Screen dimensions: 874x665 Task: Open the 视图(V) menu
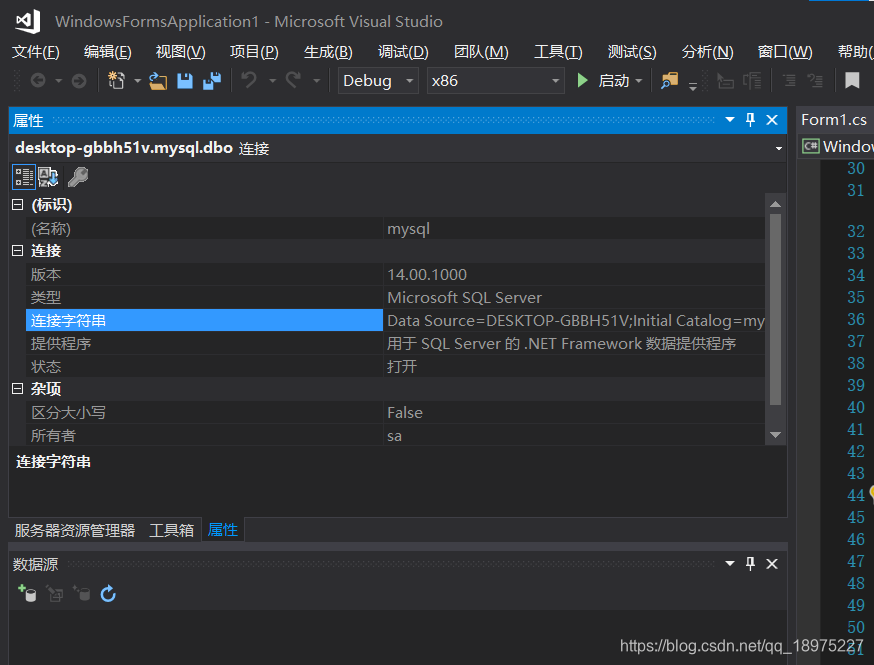point(181,52)
